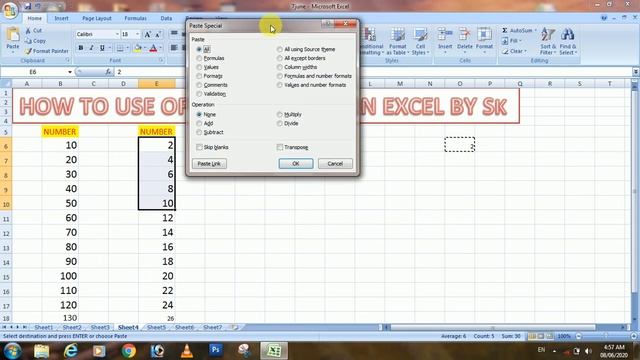
Task: Expand the fill color dropdown arrow
Action: (x=145, y=48)
